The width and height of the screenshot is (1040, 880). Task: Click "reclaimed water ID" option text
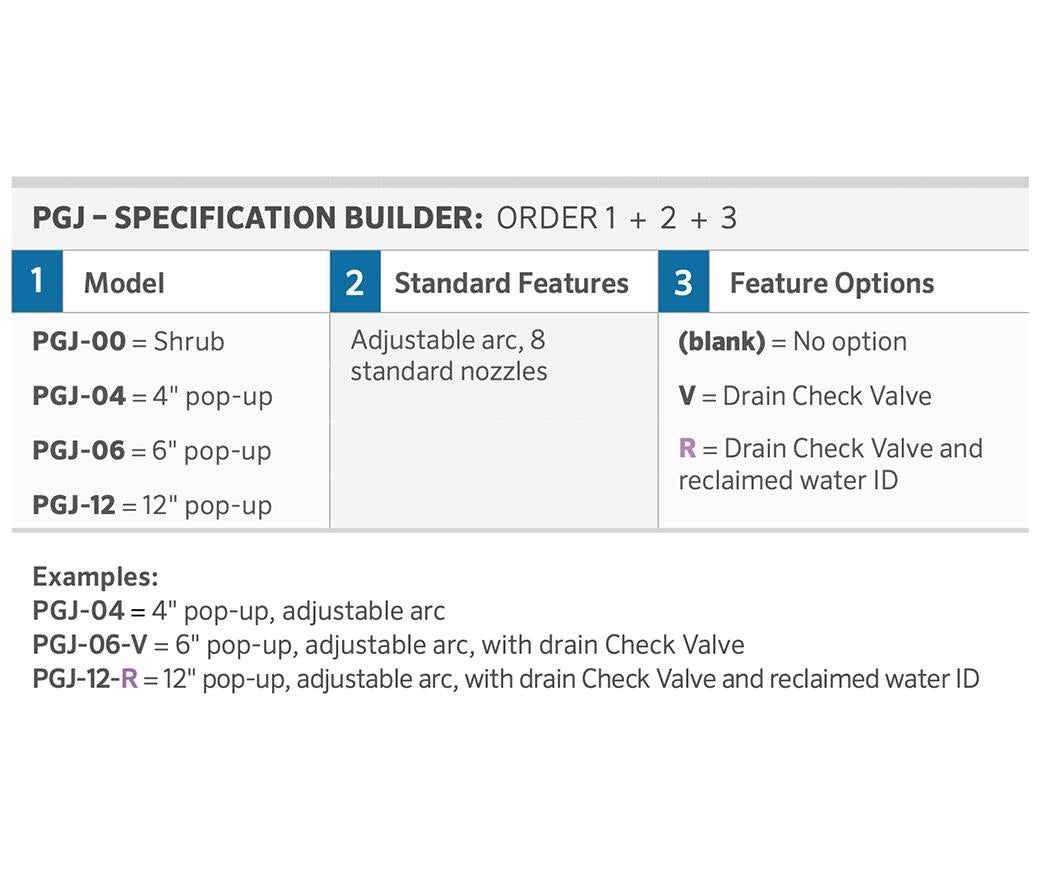(x=788, y=480)
